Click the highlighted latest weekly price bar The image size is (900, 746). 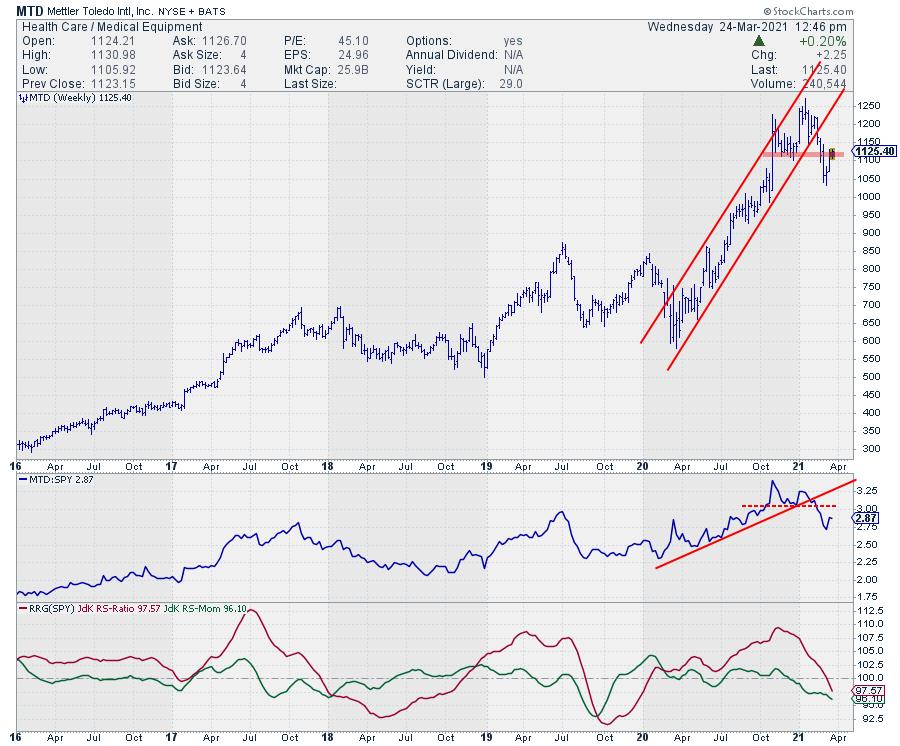coord(832,154)
